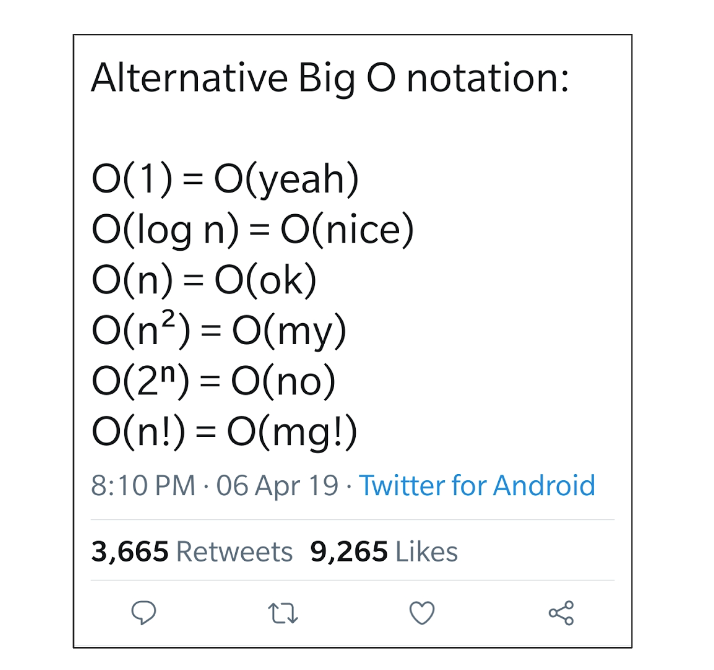Select the O(log n) term
Screen dimensions: 714x670
165,231
